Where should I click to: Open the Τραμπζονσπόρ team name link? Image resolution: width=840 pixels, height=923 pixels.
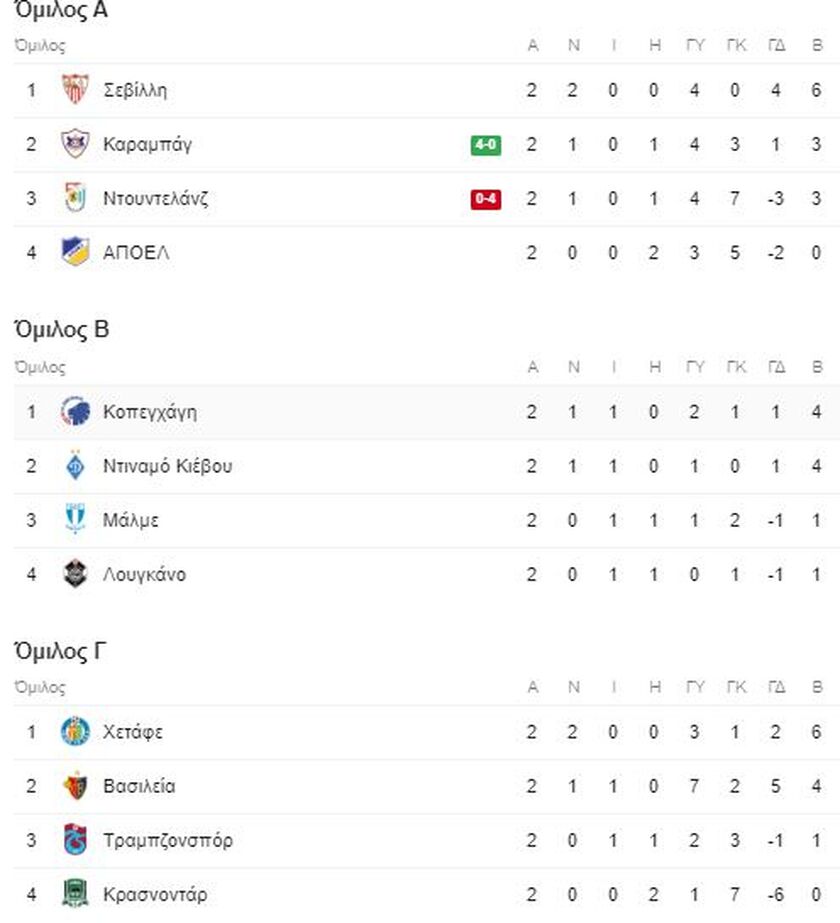pos(168,840)
